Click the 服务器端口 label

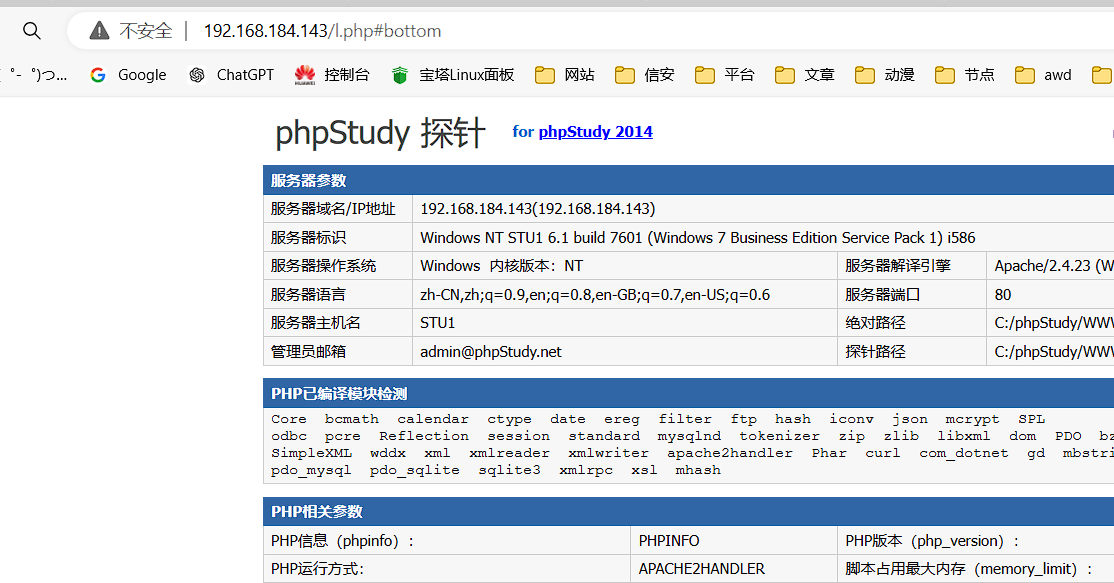click(x=882, y=294)
